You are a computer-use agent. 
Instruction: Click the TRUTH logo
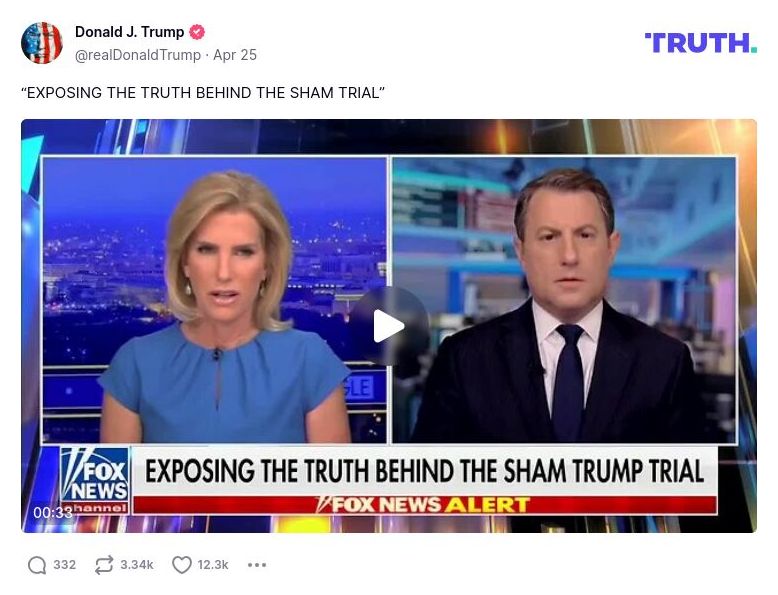[x=701, y=43]
